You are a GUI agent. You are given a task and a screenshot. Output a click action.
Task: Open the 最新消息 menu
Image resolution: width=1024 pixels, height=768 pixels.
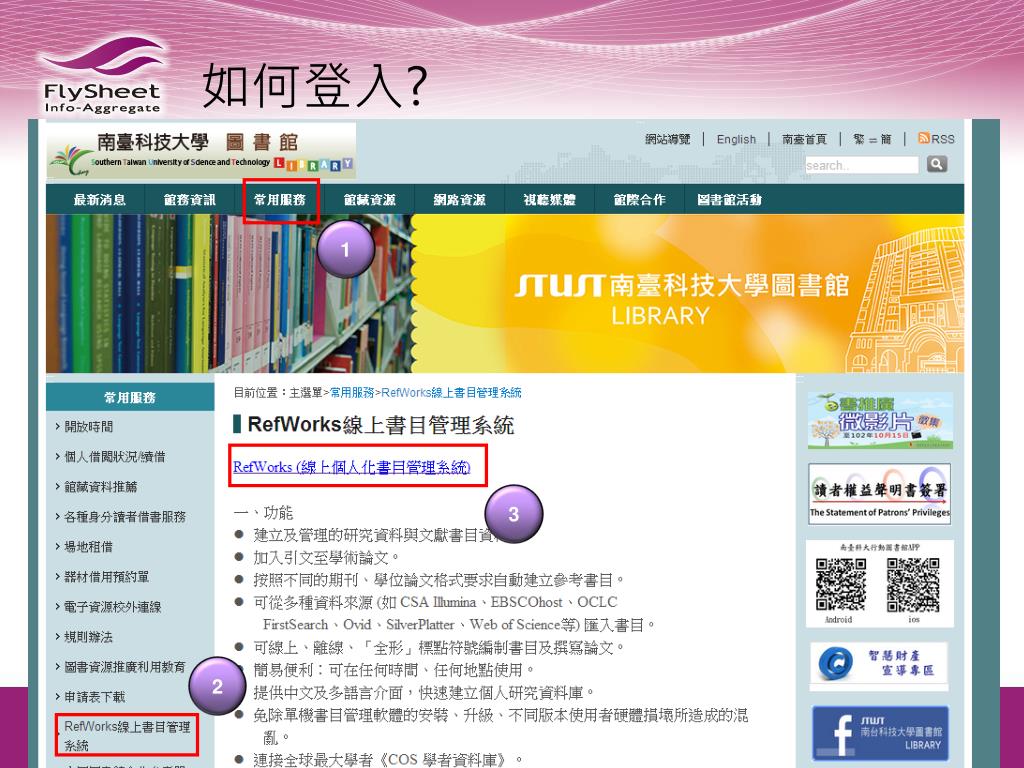point(99,200)
